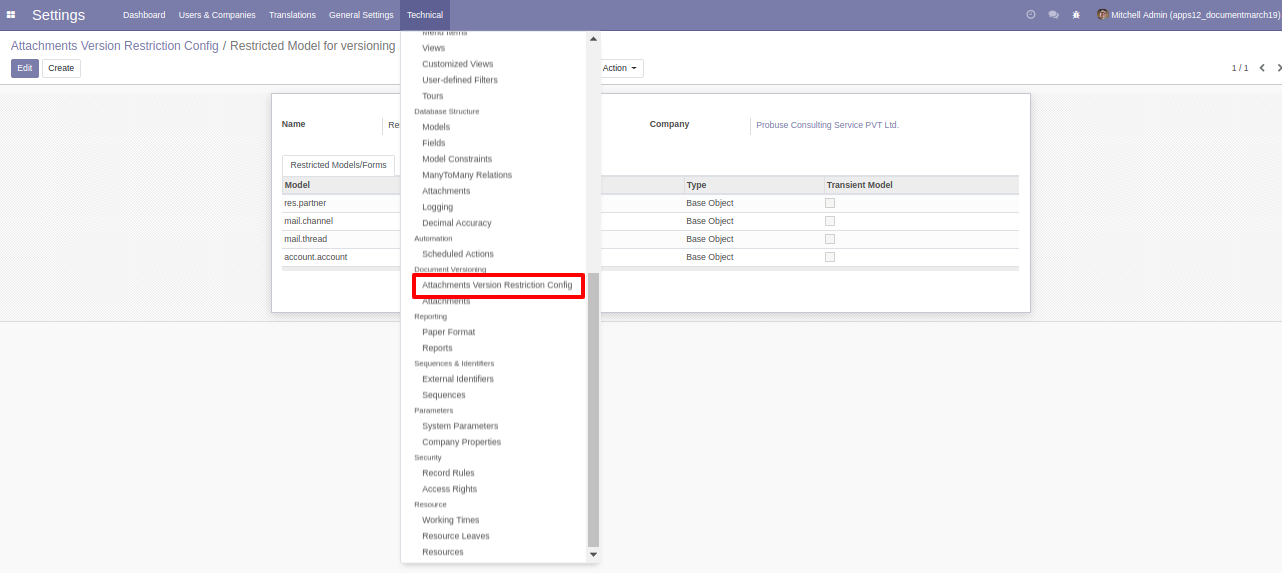Viewport: 1282px width, 573px height.
Task: Click the Edit button
Action: pyautogui.click(x=25, y=68)
